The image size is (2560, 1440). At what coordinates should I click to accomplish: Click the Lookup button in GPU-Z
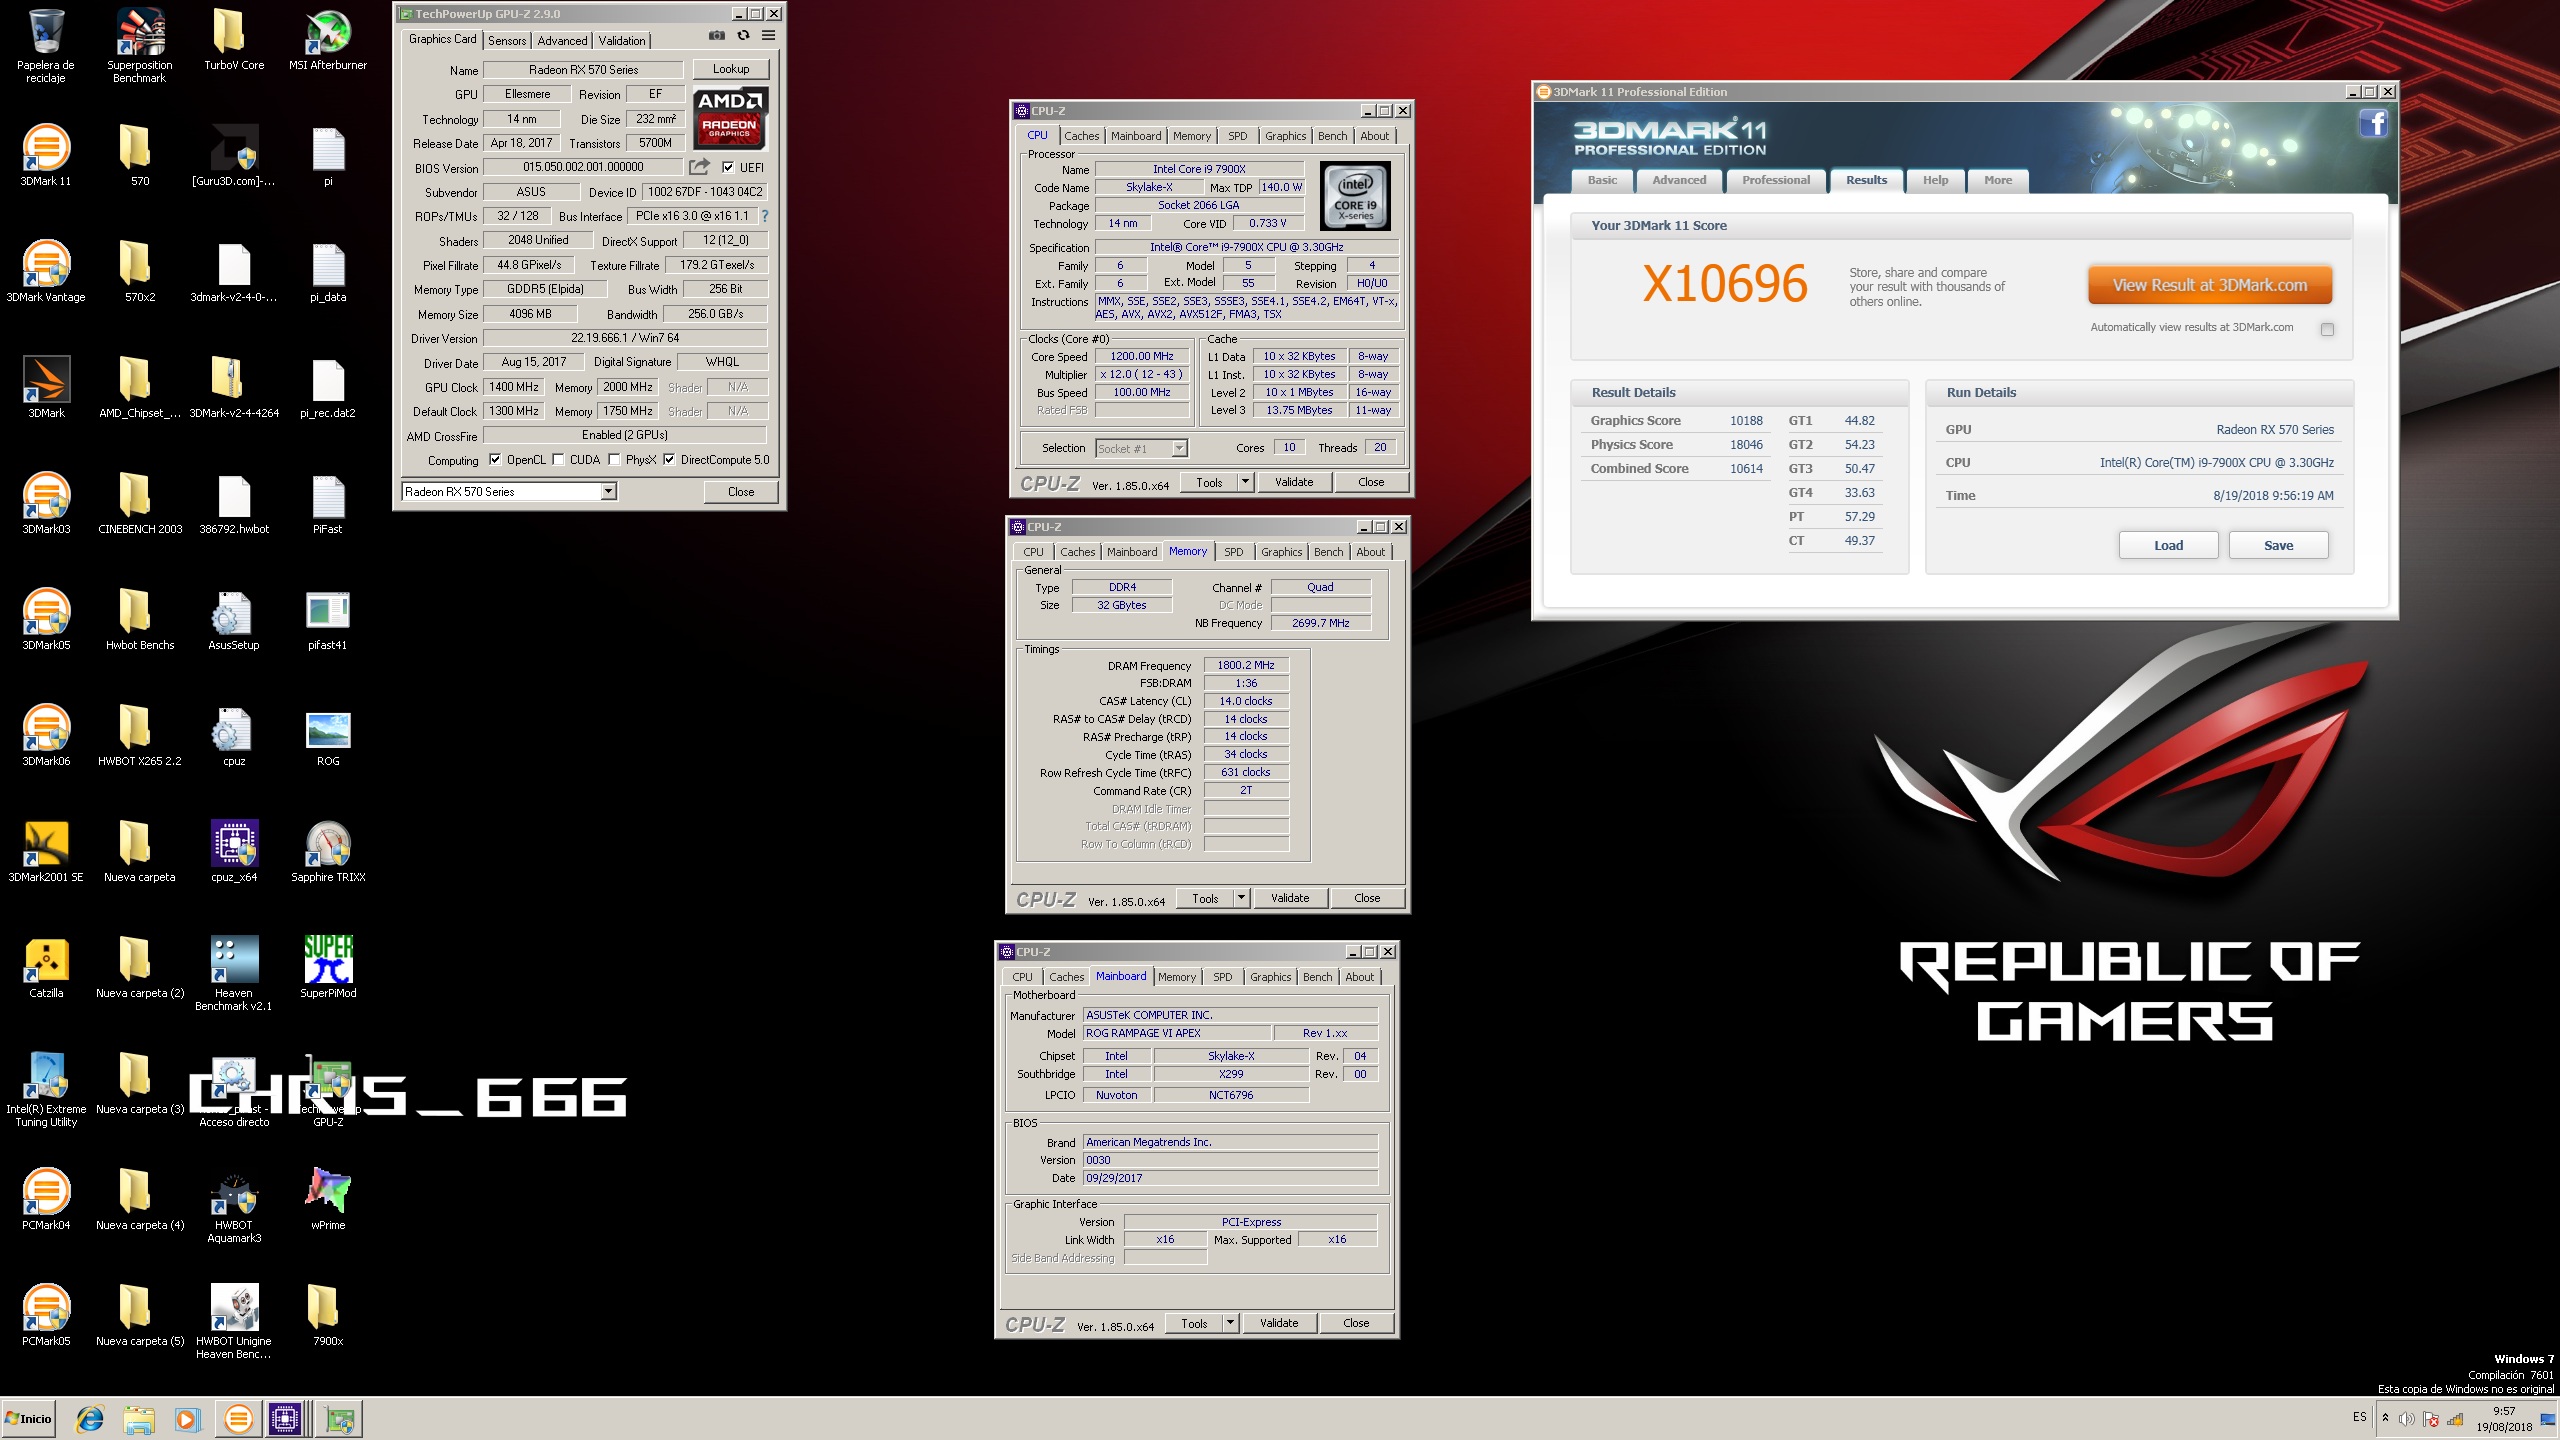731,69
